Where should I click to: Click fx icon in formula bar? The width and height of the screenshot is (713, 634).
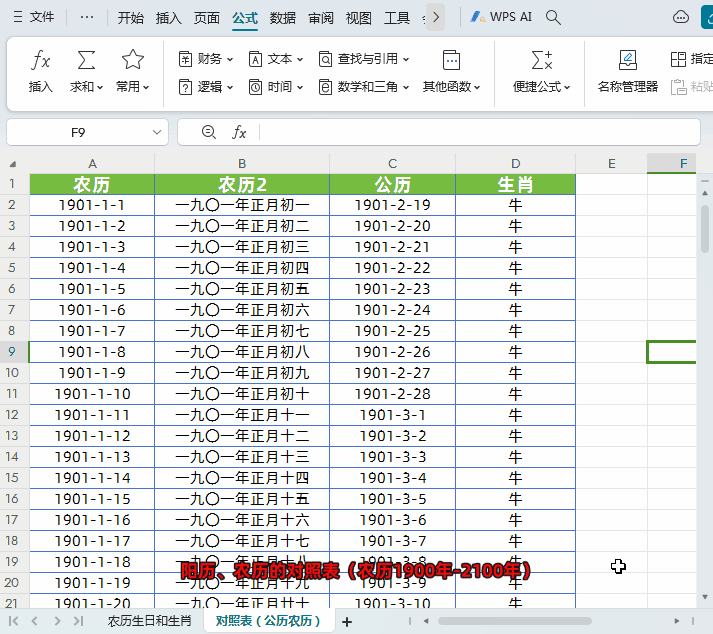[x=239, y=132]
